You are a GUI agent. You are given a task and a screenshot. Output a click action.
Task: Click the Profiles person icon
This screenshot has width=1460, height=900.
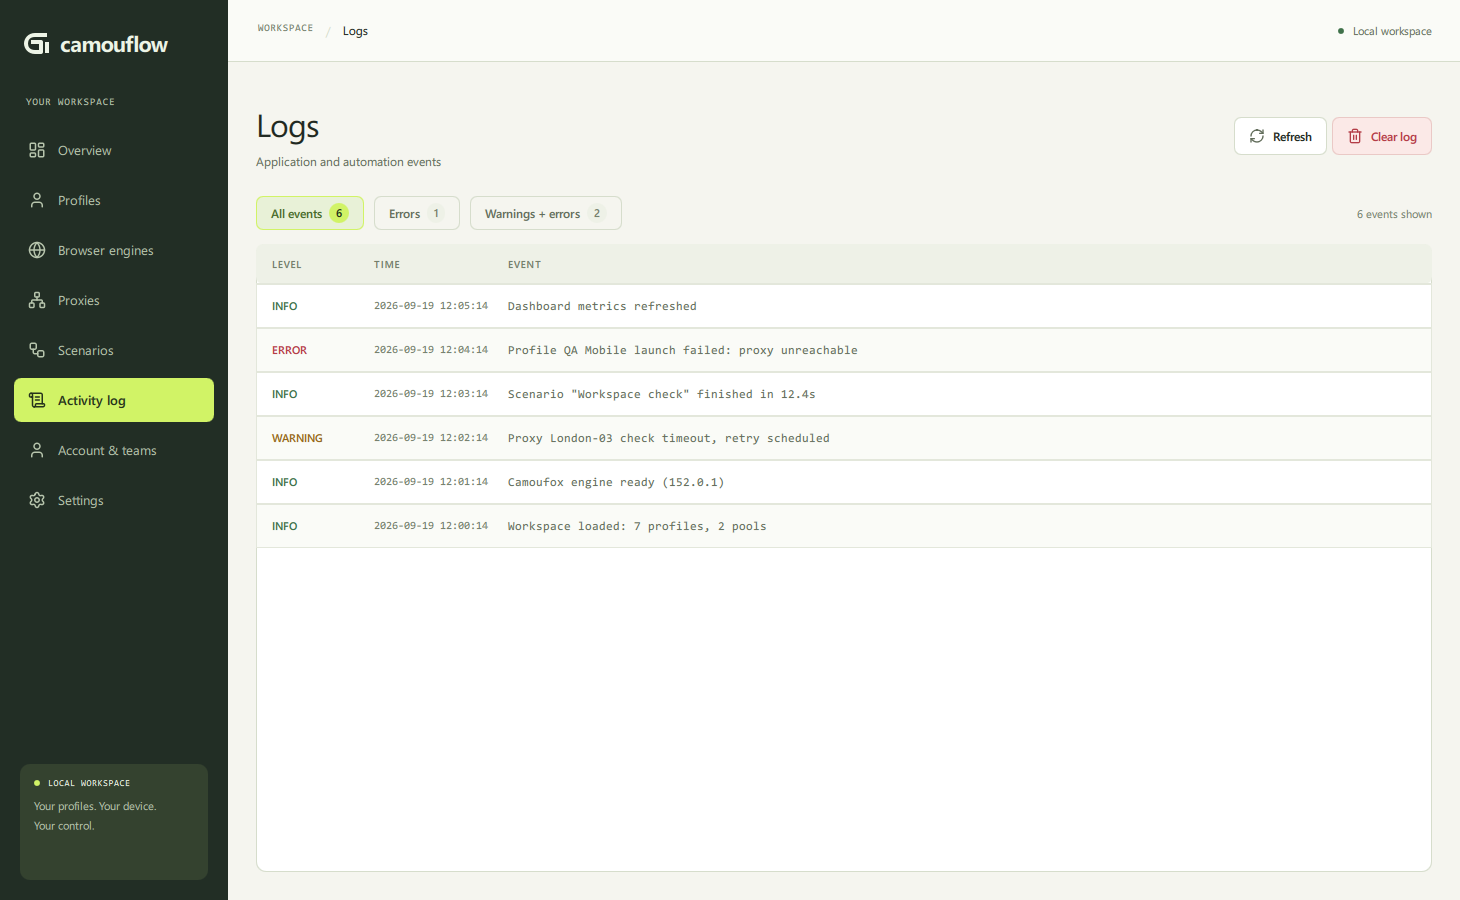tap(37, 200)
